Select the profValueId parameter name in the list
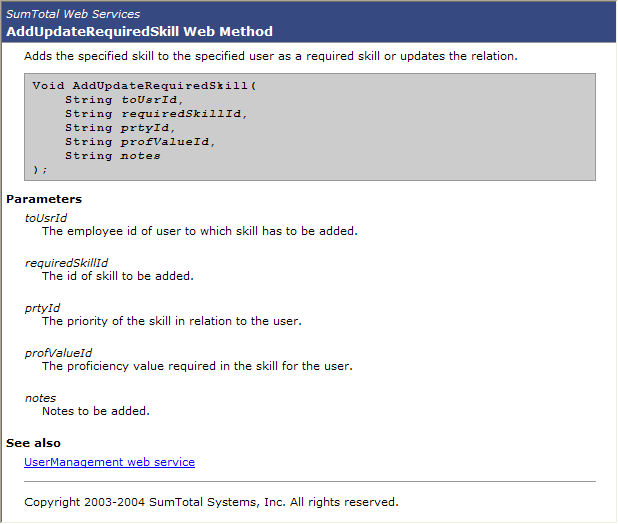Viewport: 618px width, 524px height. [x=58, y=353]
